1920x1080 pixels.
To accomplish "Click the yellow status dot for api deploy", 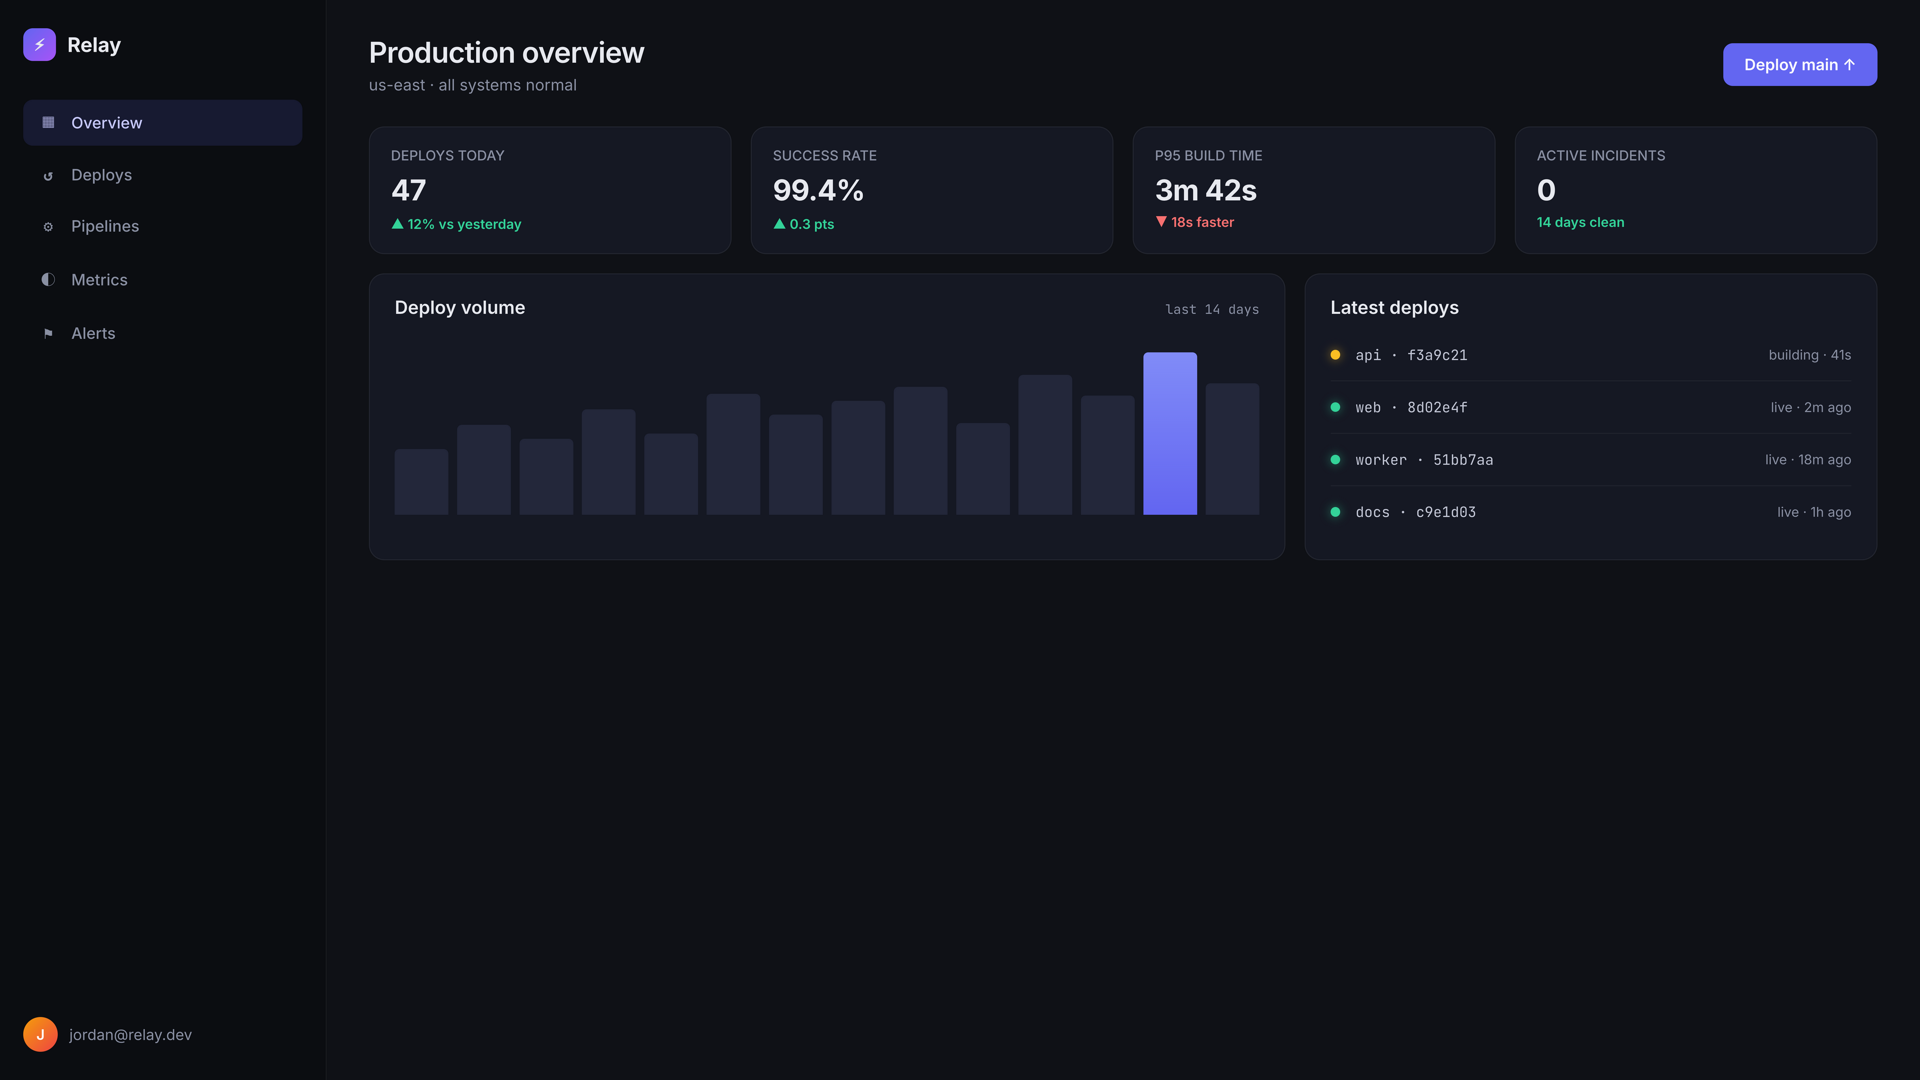I will [x=1335, y=355].
